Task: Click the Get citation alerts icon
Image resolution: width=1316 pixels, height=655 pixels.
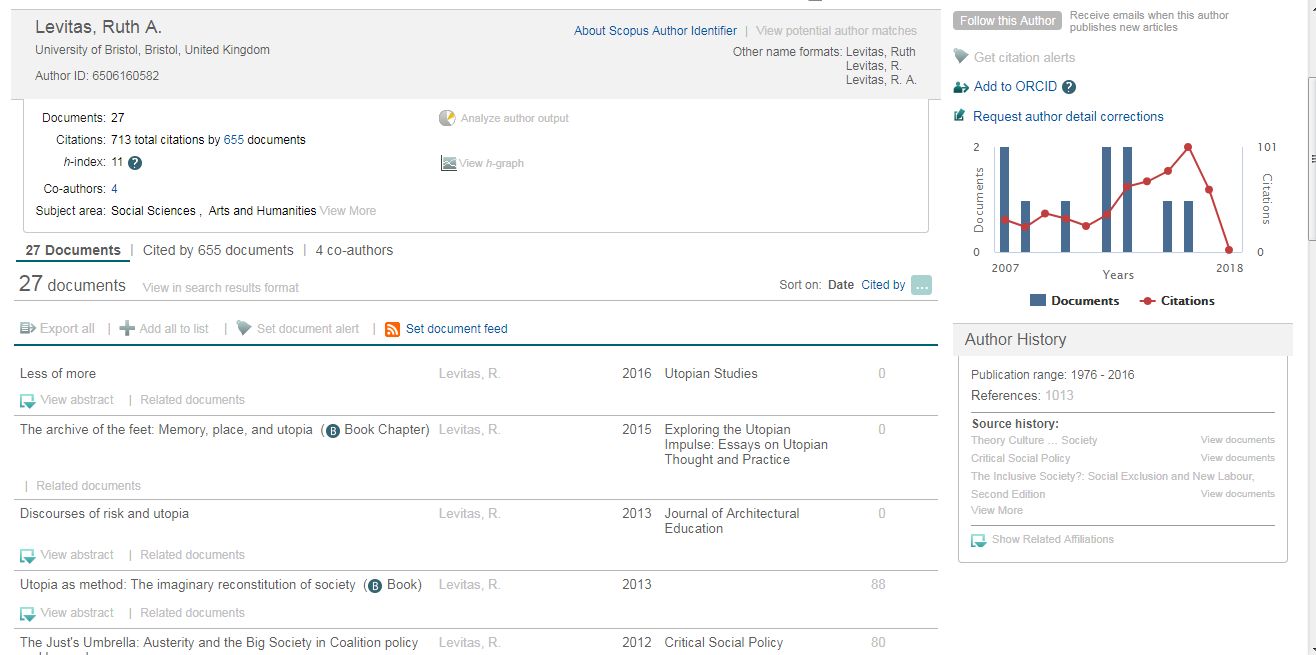Action: pos(961,57)
